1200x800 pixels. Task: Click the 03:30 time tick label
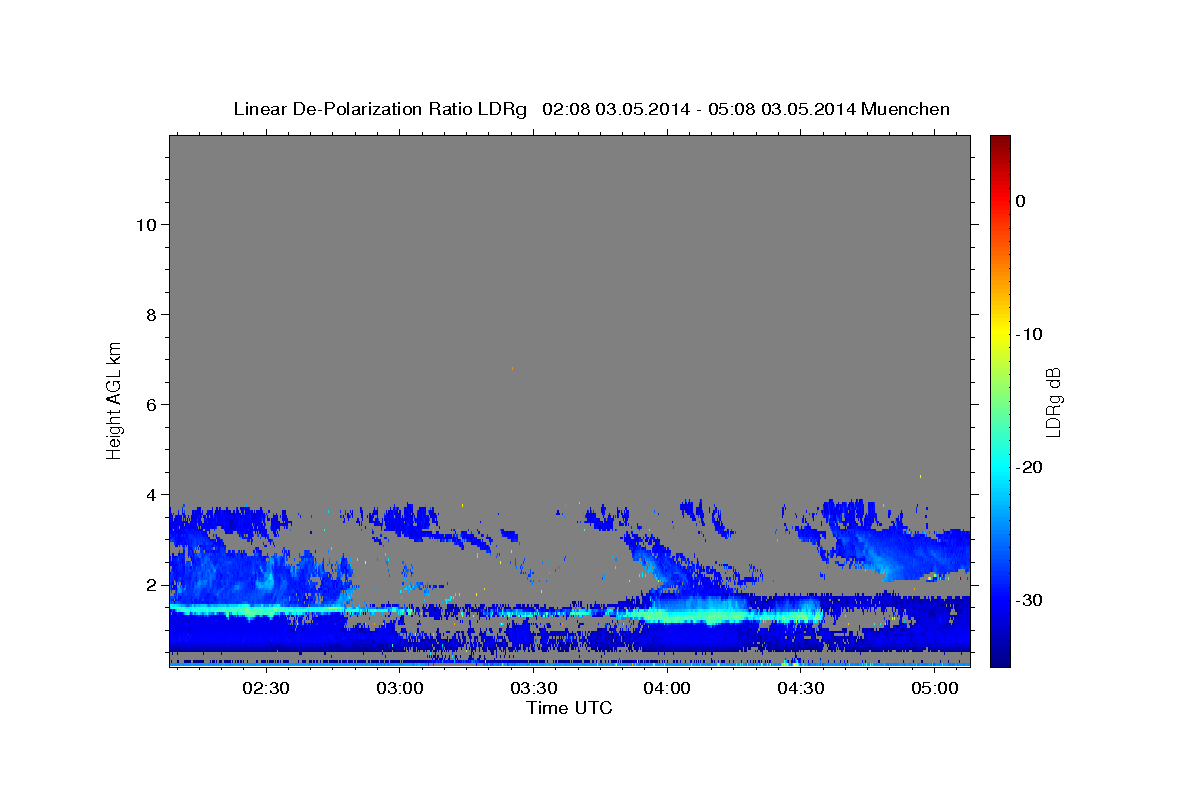pos(534,688)
